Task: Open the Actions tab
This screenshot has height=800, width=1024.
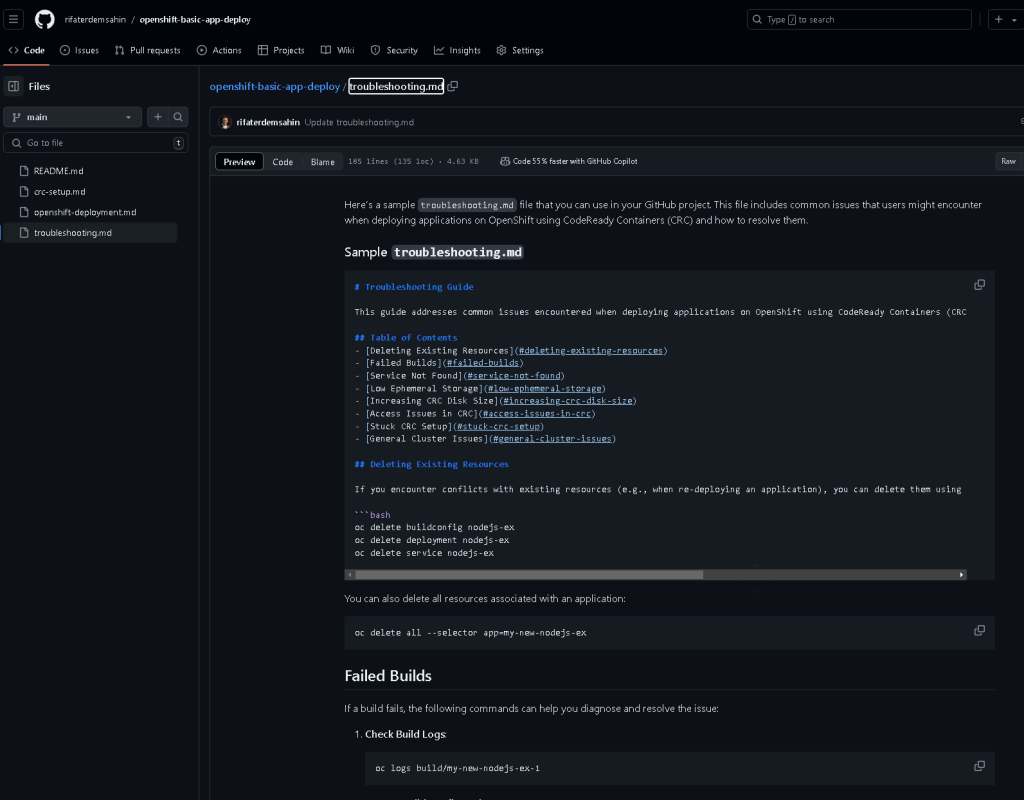Action: click(219, 50)
